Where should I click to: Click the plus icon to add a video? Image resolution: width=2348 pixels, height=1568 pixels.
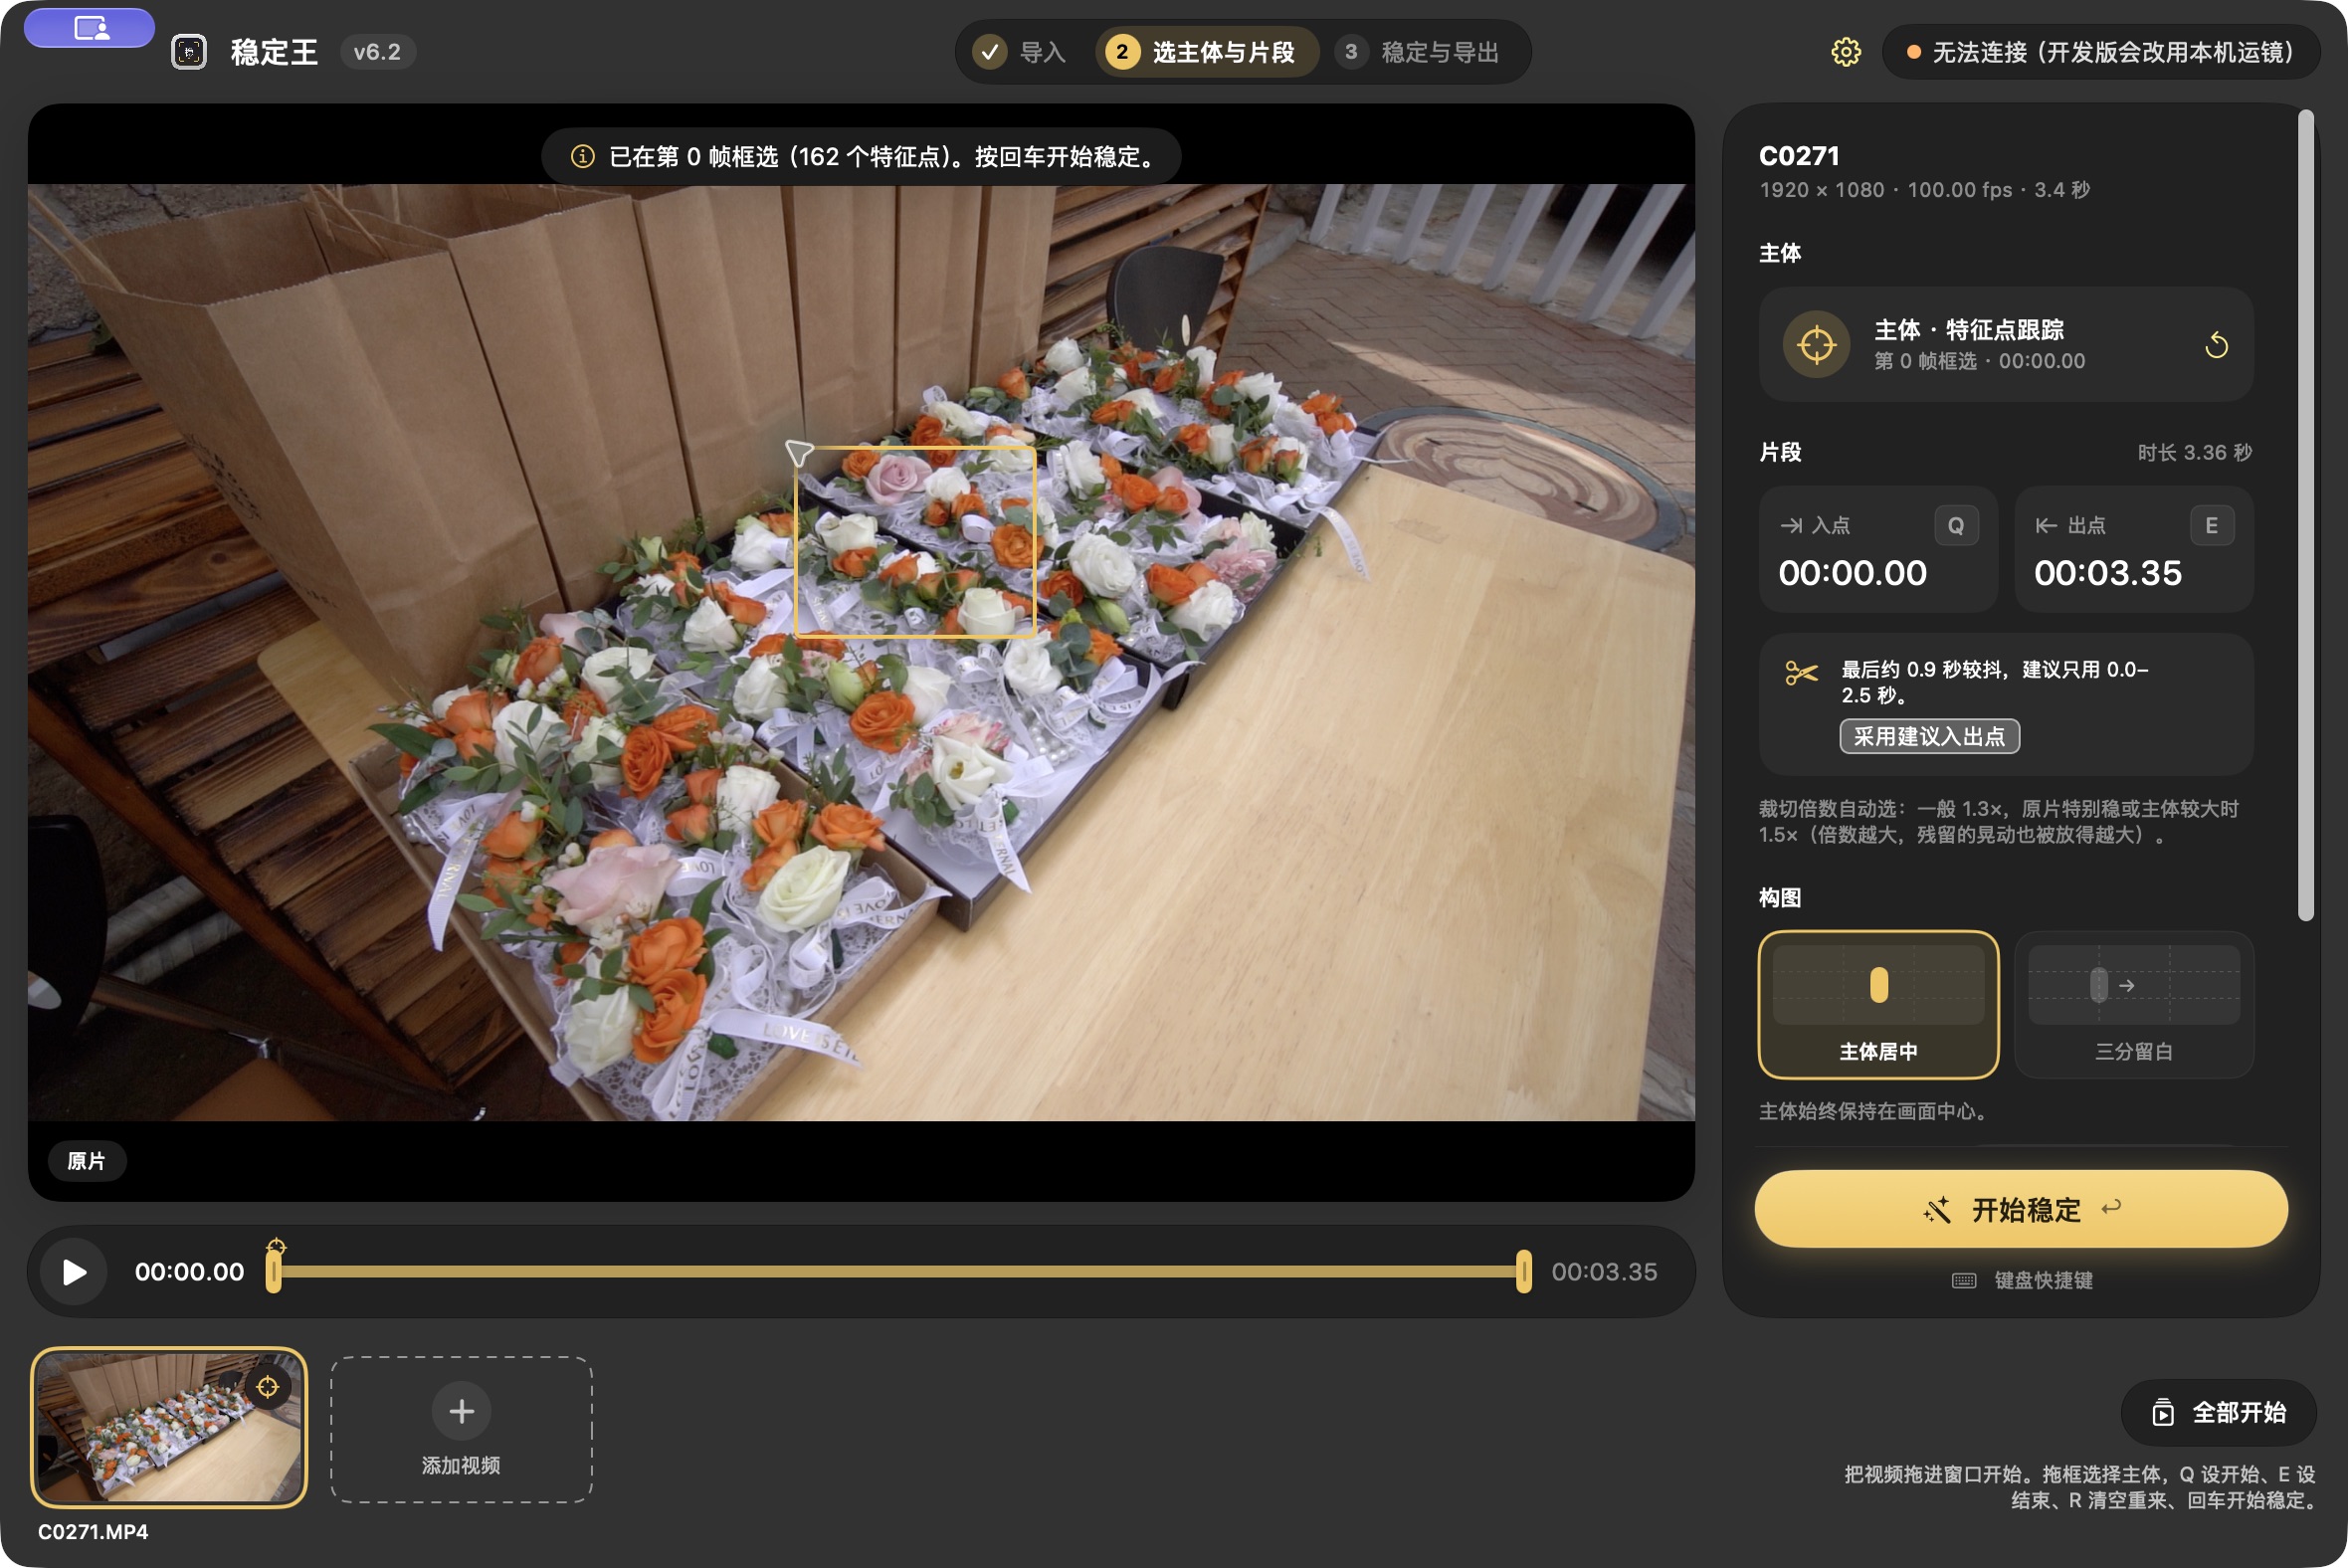(x=461, y=1411)
